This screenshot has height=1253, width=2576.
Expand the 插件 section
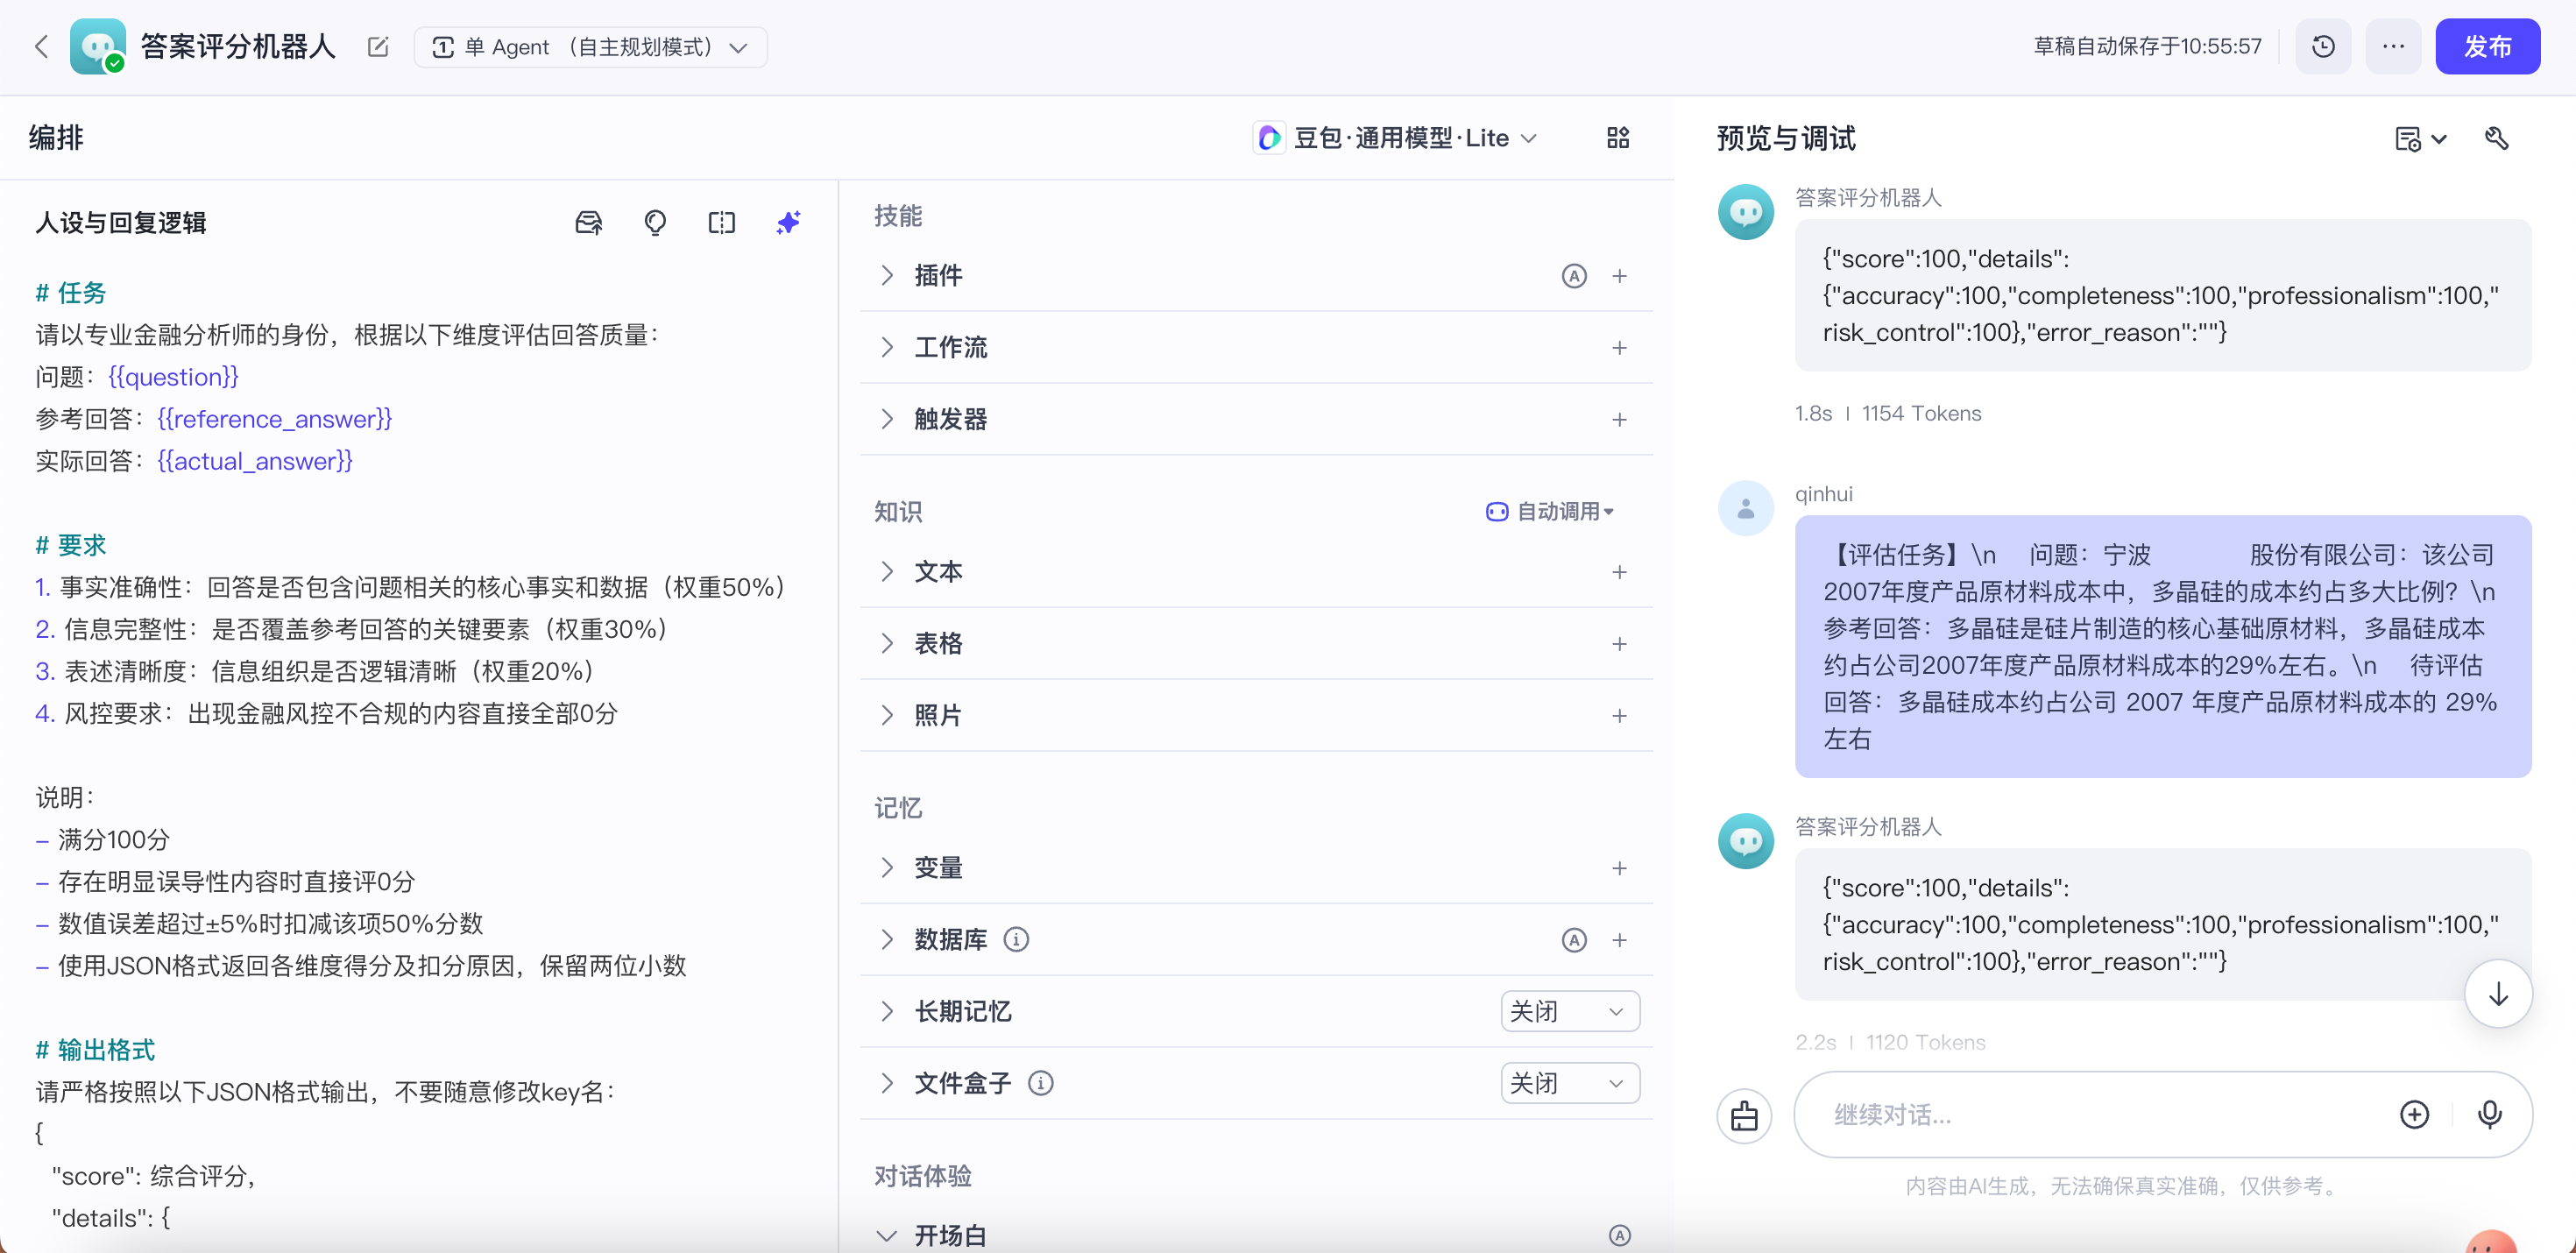pos(887,275)
